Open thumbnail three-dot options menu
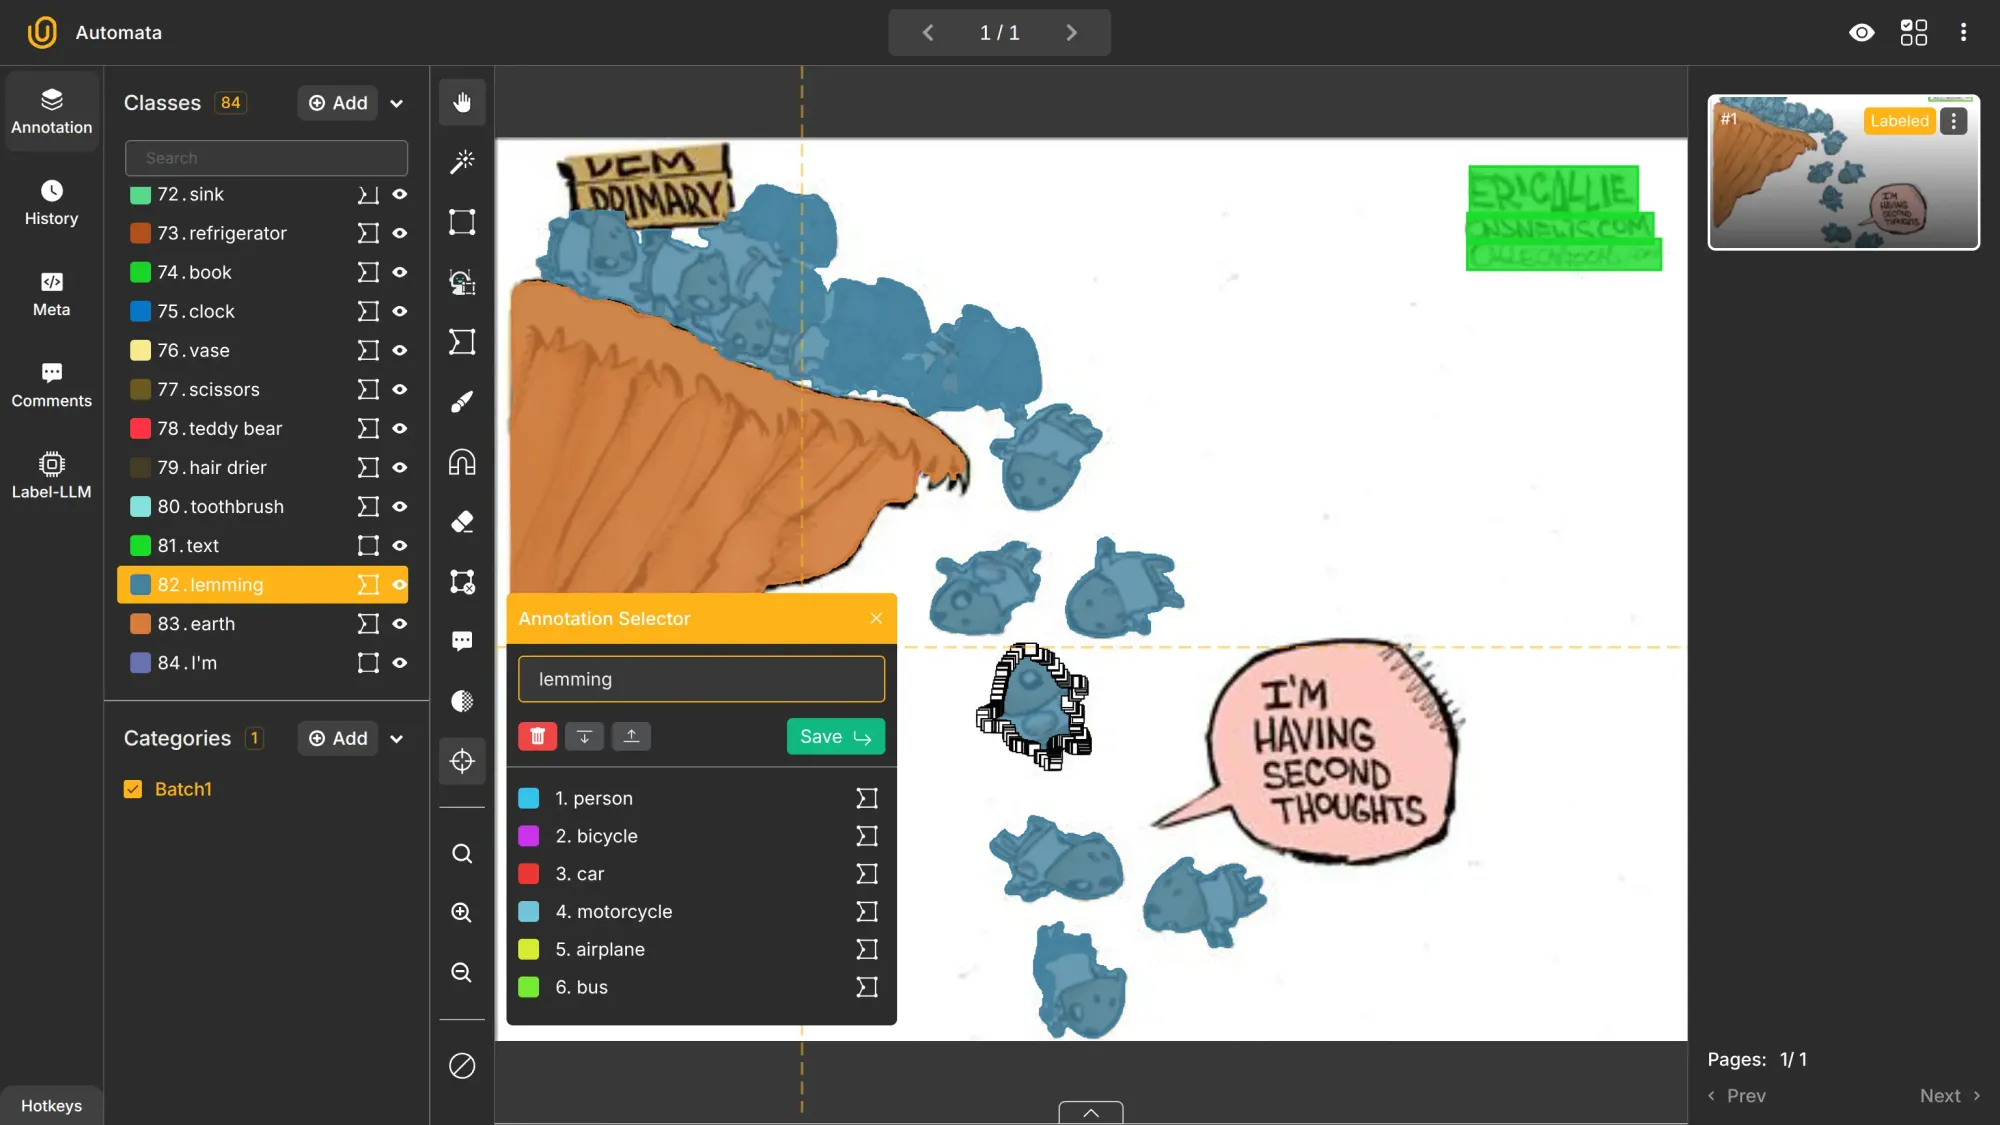The height and width of the screenshot is (1125, 2000). [x=1954, y=121]
